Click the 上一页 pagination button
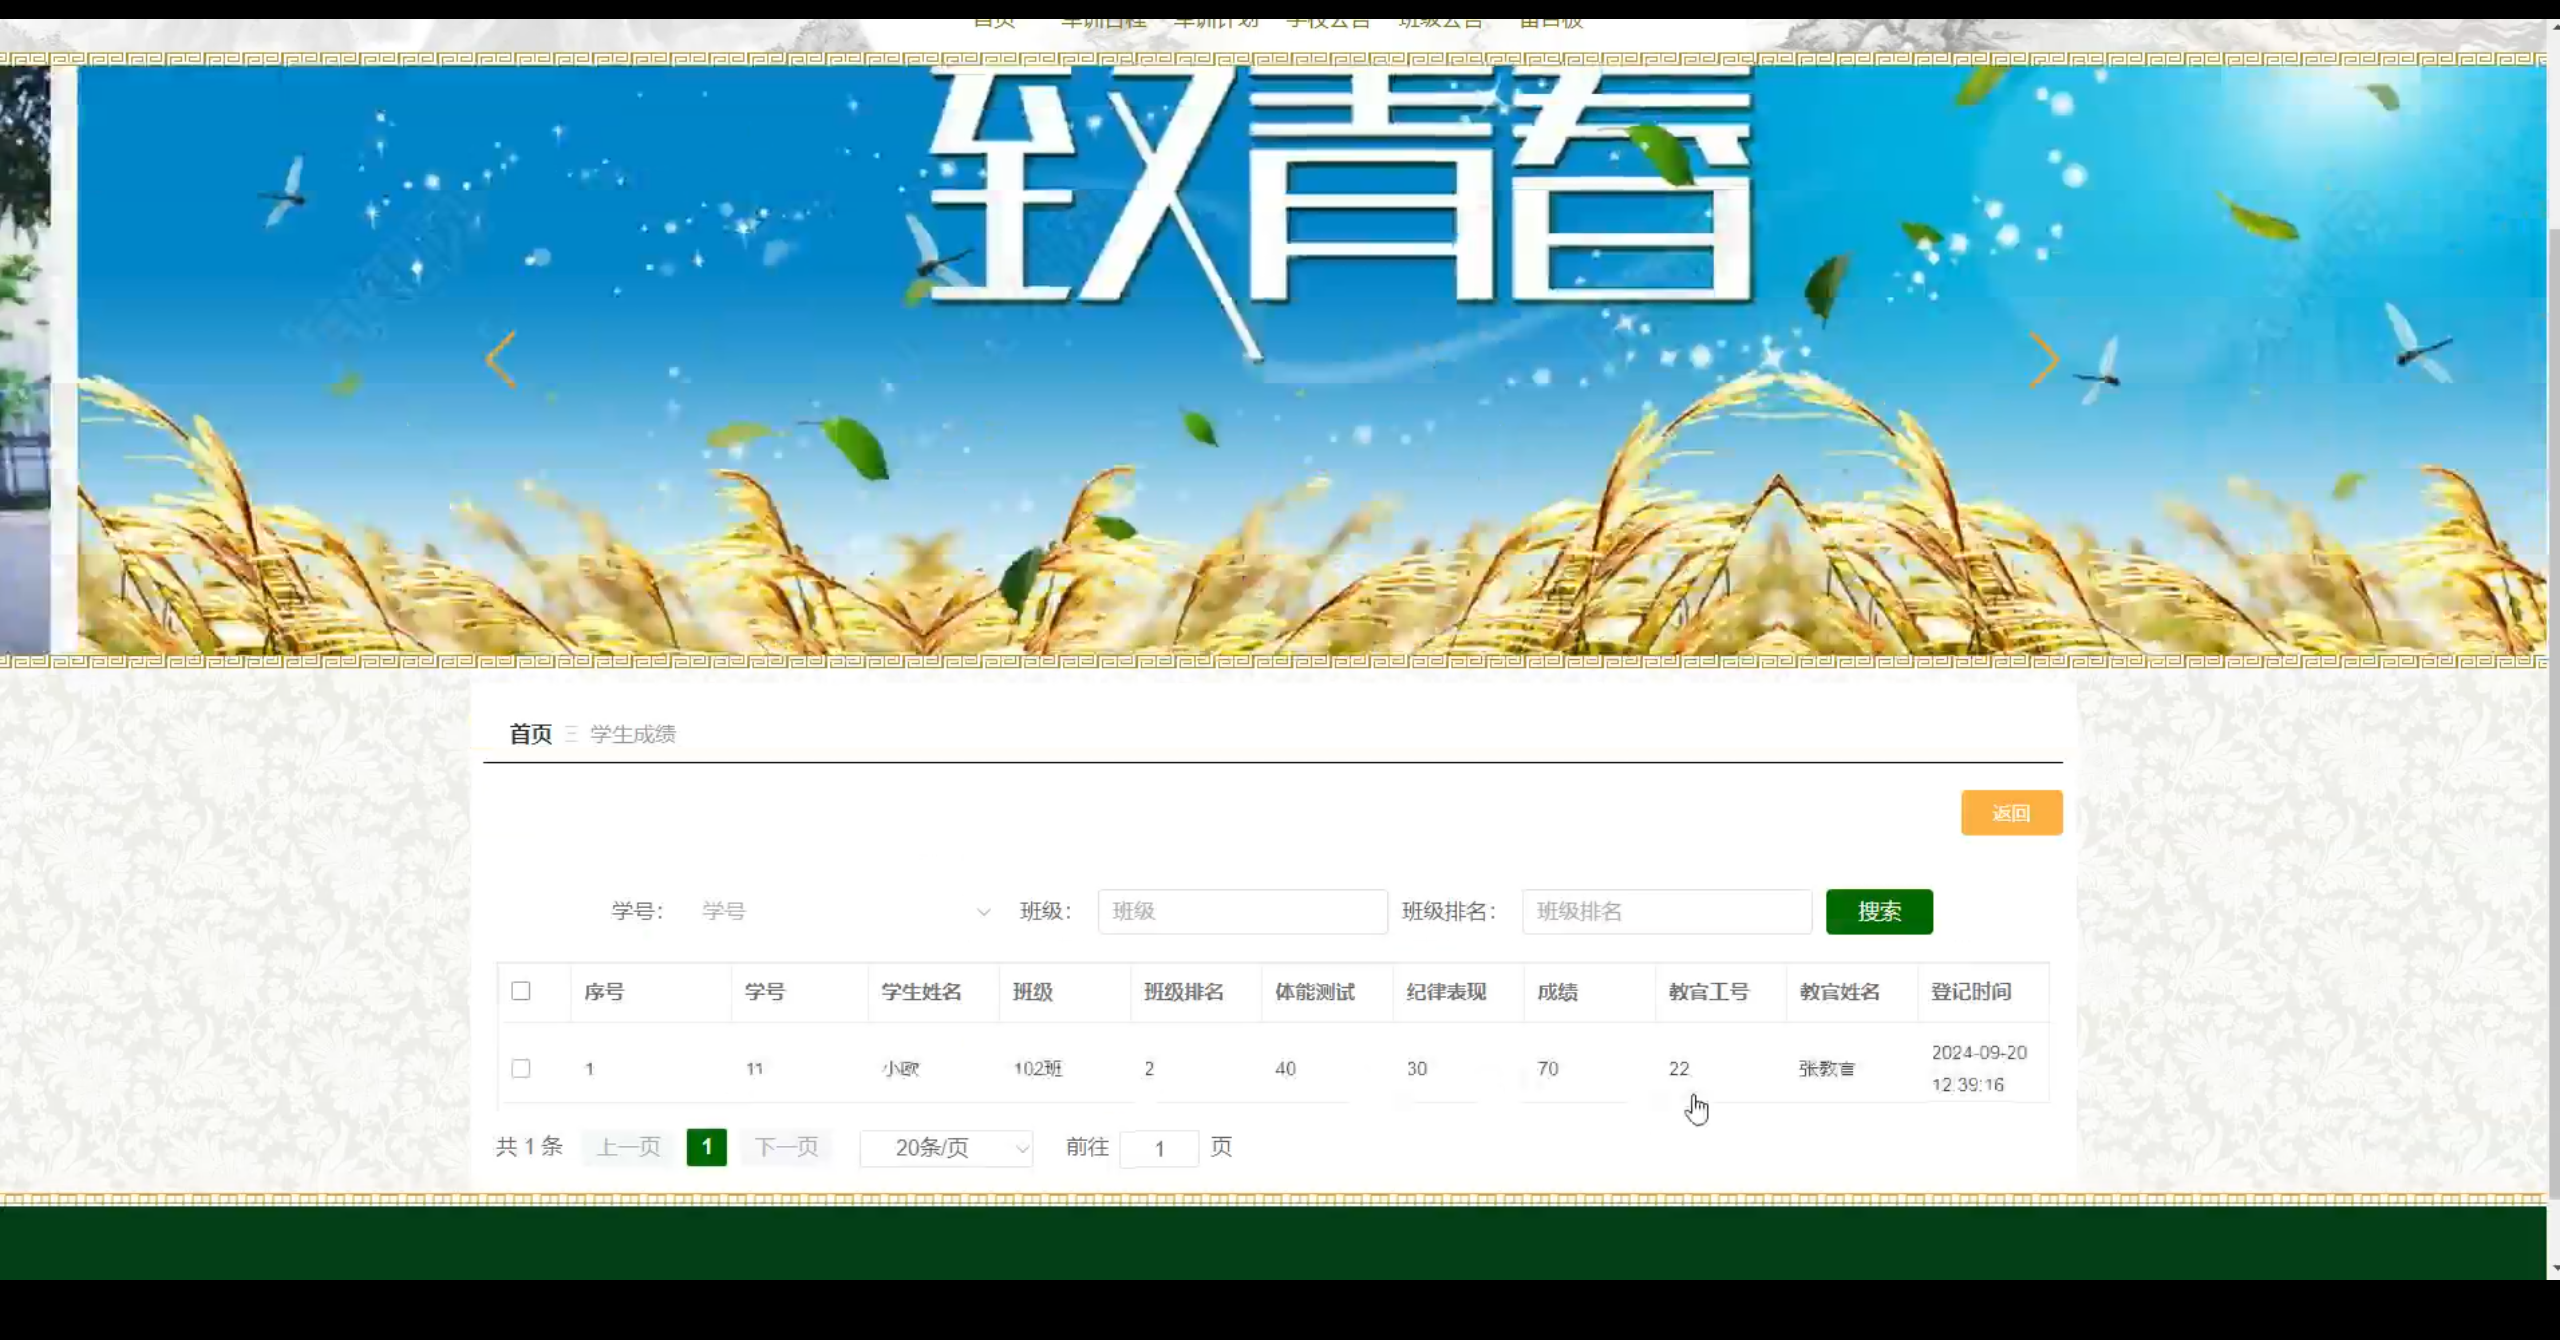This screenshot has width=2560, height=1340. tap(628, 1147)
